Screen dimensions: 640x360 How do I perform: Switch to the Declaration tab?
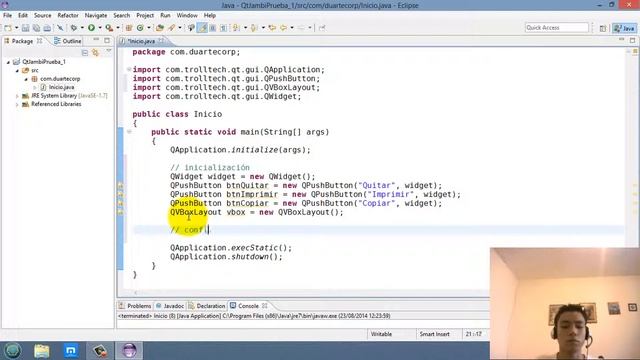[207, 306]
